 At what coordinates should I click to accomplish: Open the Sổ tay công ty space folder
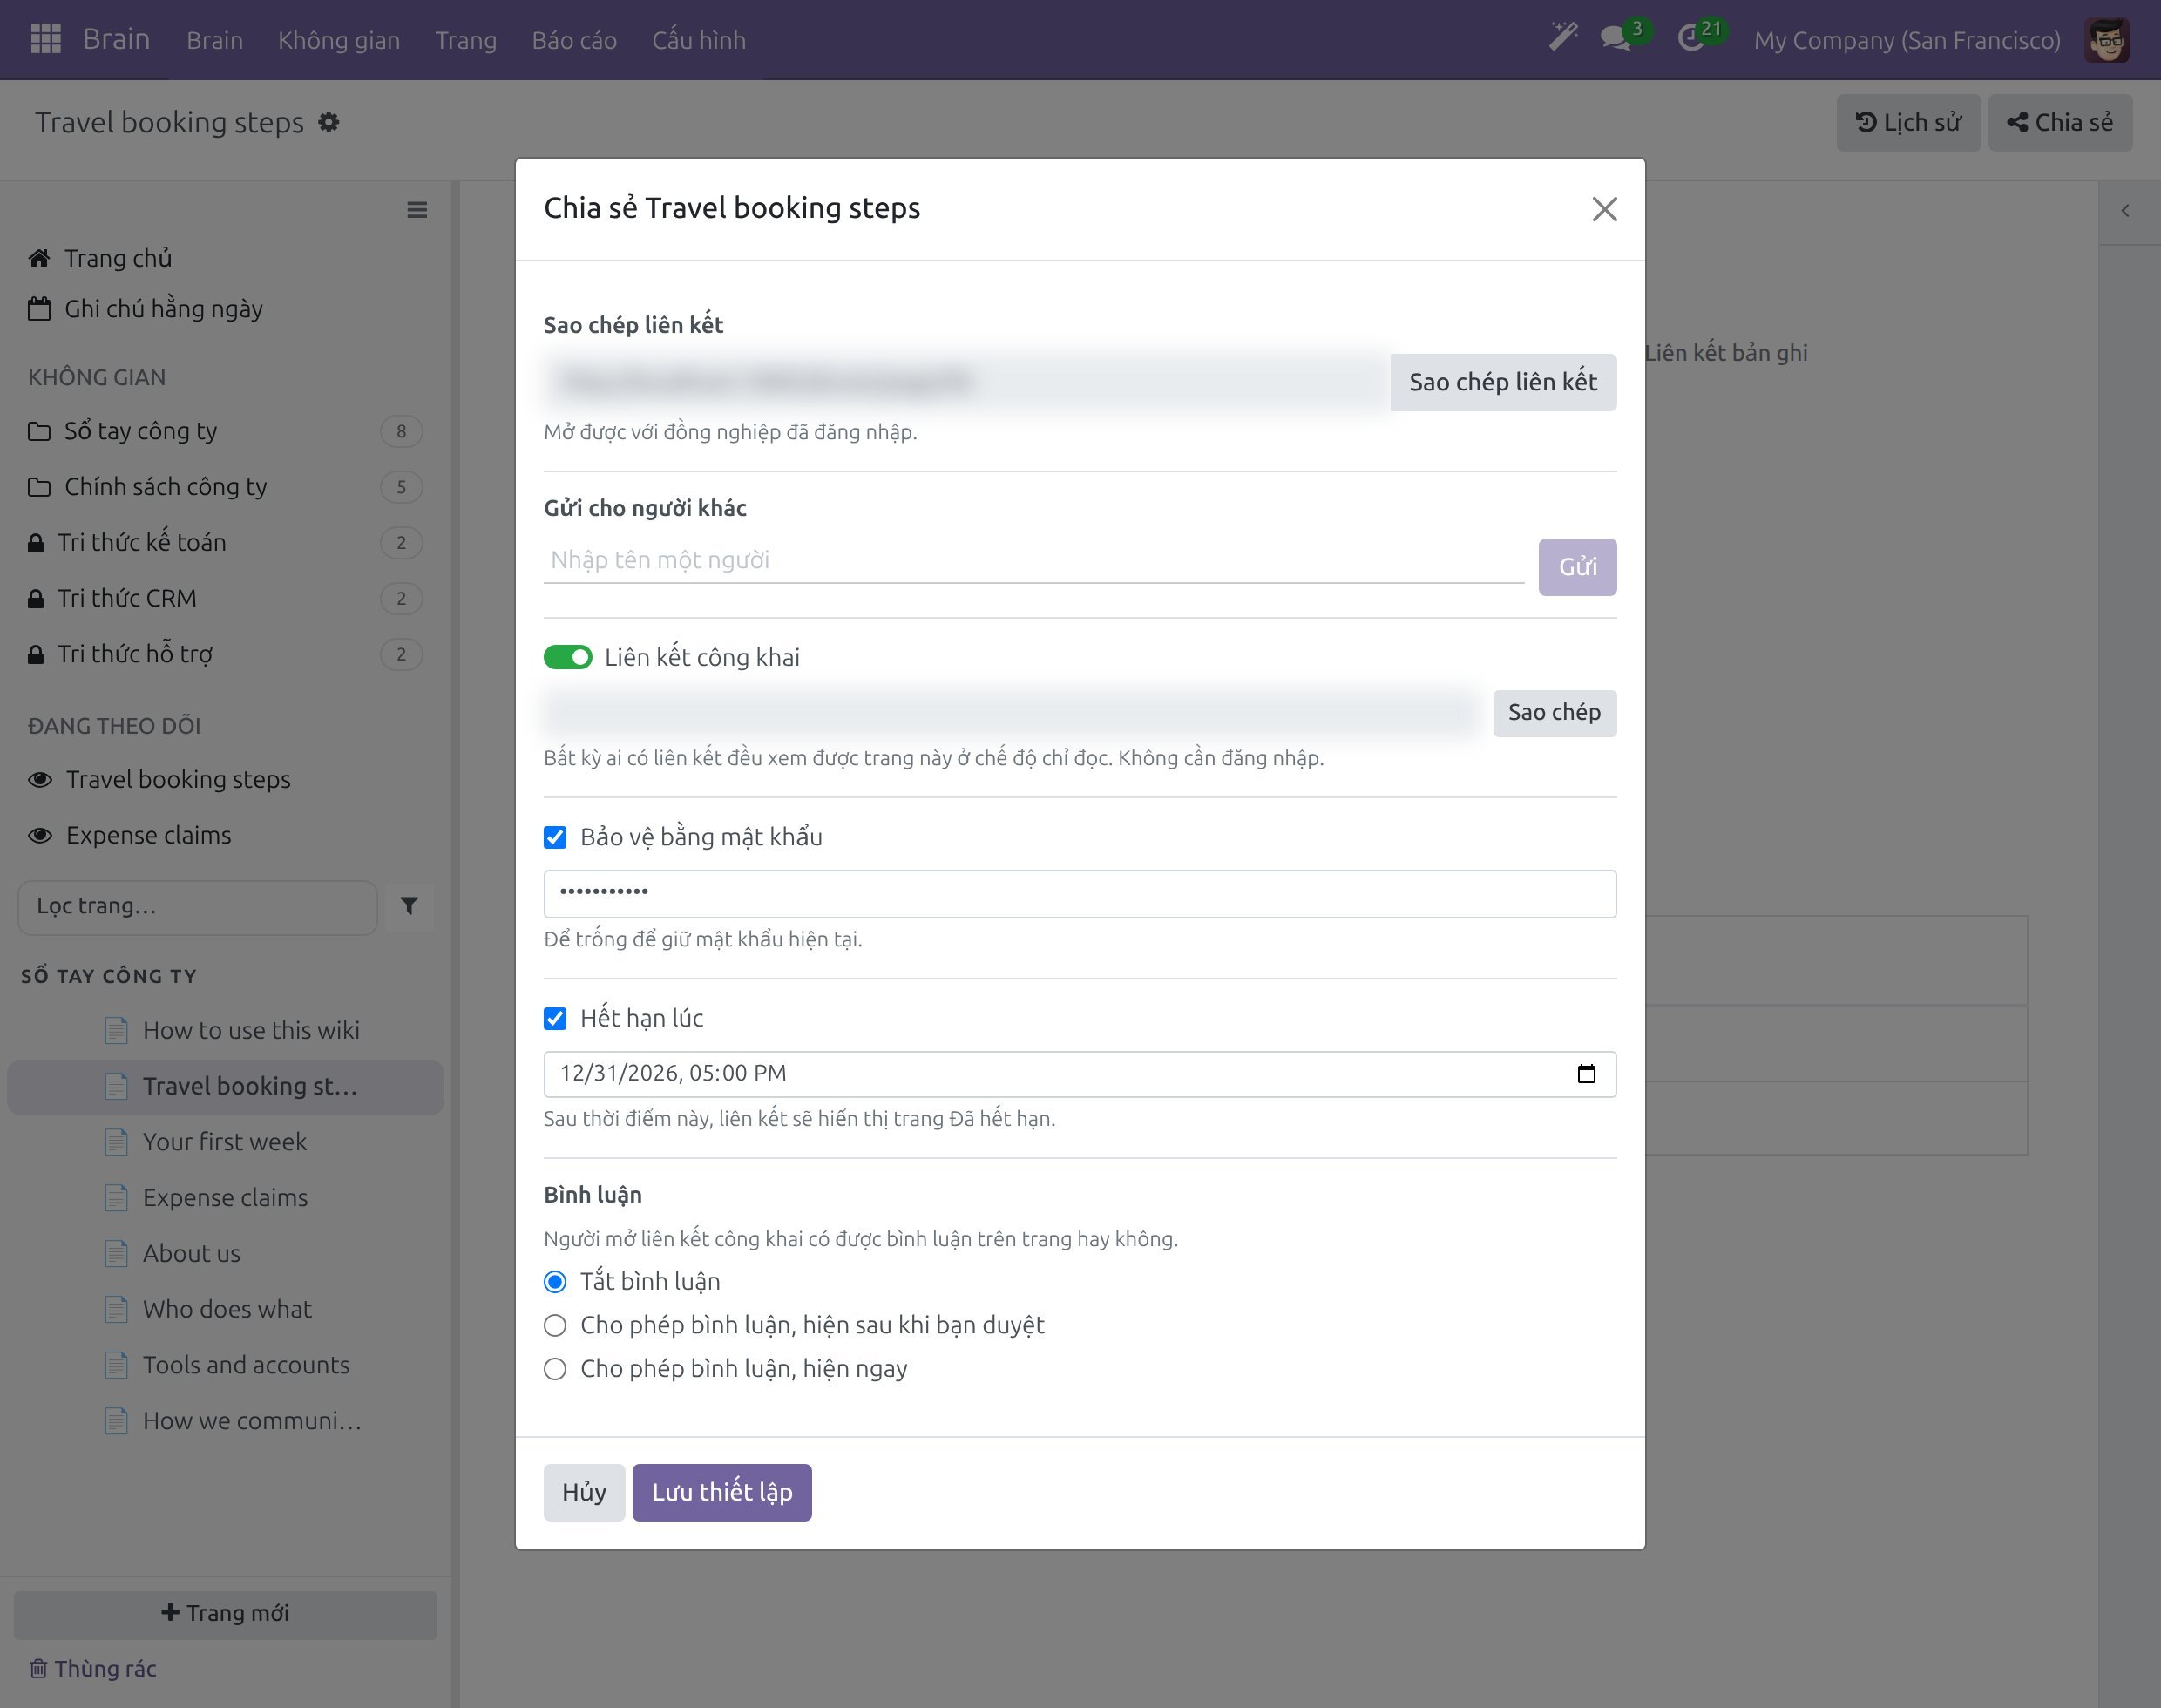(x=225, y=431)
